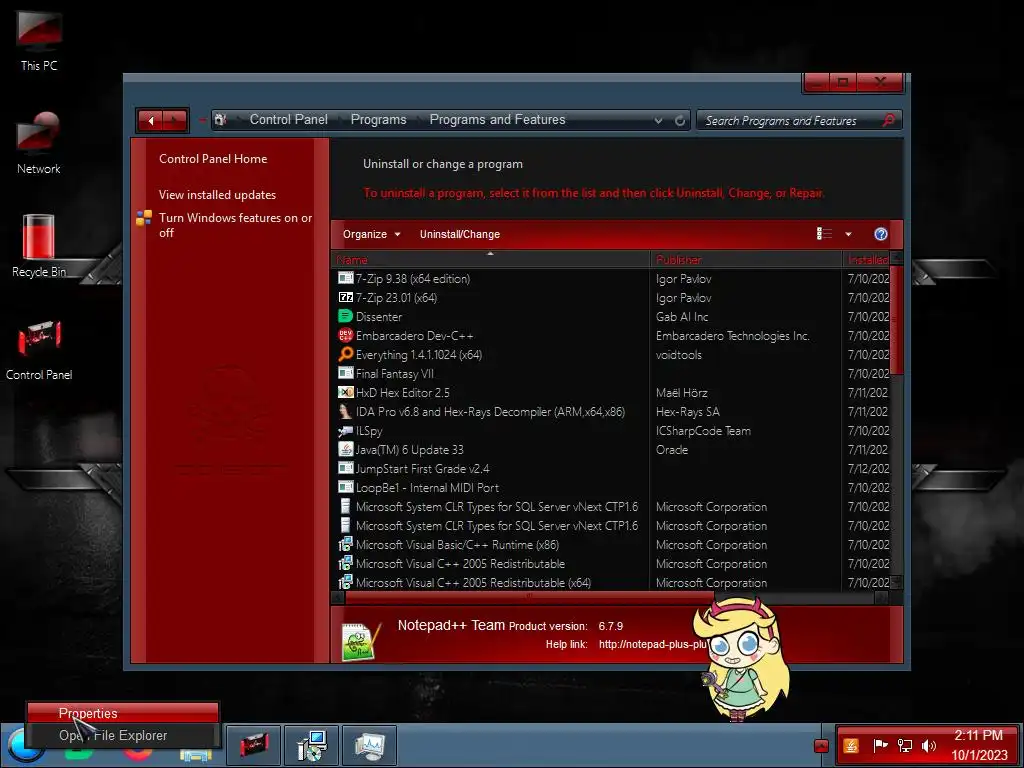
Task: Open the help question mark icon
Action: pyautogui.click(x=880, y=234)
